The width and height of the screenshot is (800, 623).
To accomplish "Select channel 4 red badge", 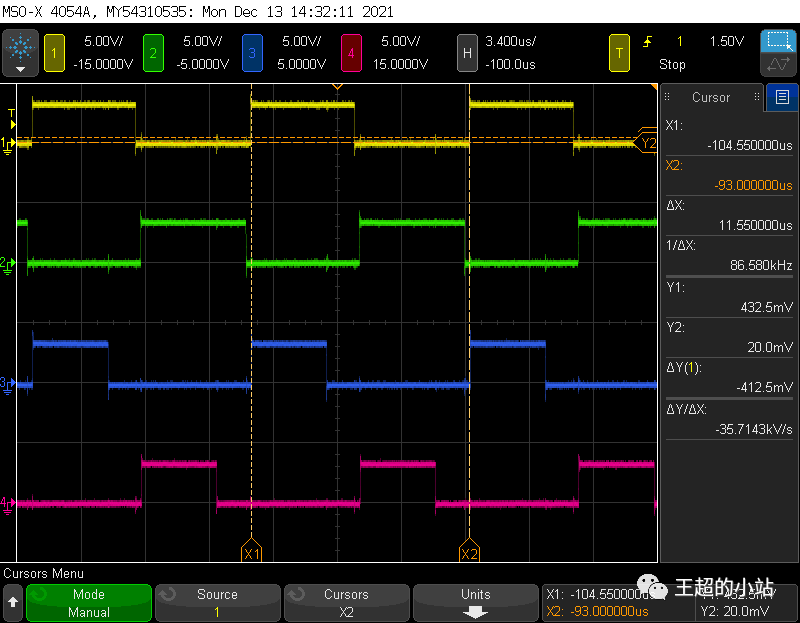I will tap(352, 52).
